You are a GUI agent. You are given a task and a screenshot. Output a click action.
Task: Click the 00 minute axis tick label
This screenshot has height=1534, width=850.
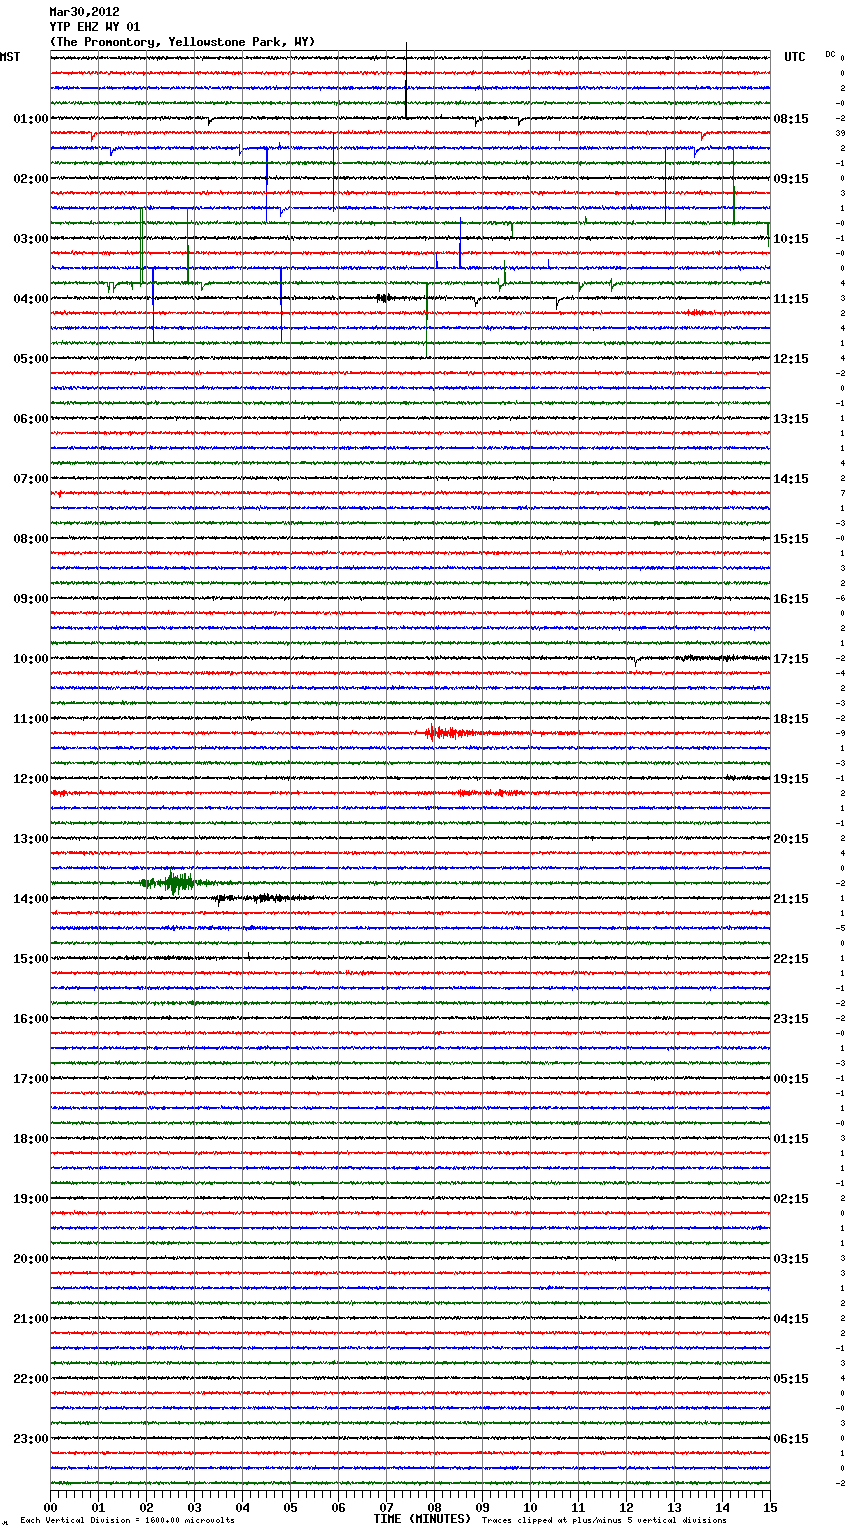[50, 1507]
